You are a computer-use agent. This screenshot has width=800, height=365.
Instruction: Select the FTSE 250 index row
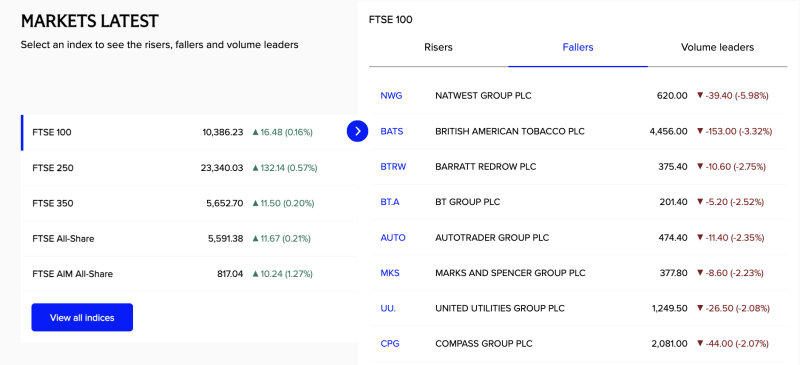tap(189, 167)
